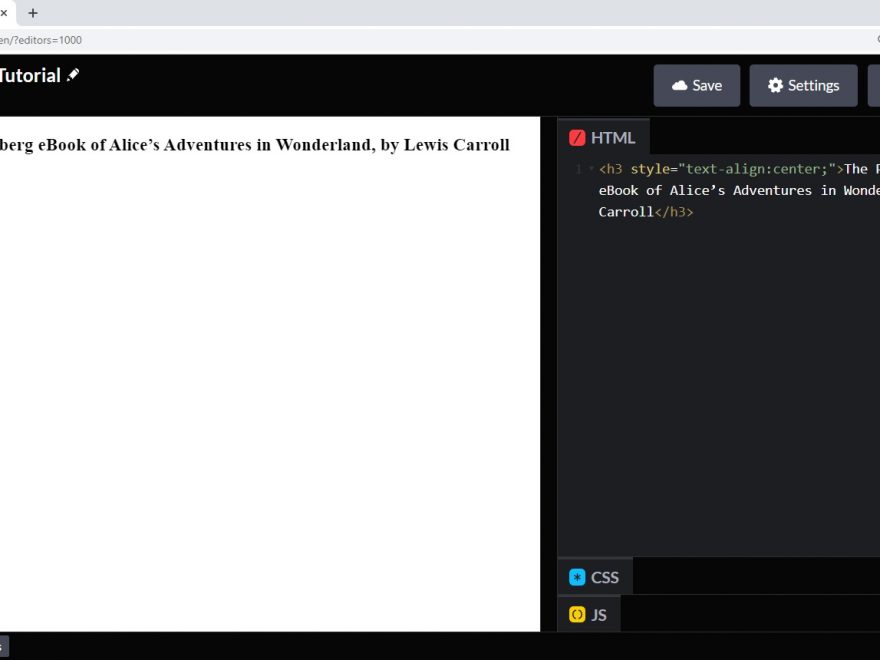This screenshot has width=880, height=660.
Task: Click line number 1 in the HTML editor
Action: (578, 169)
